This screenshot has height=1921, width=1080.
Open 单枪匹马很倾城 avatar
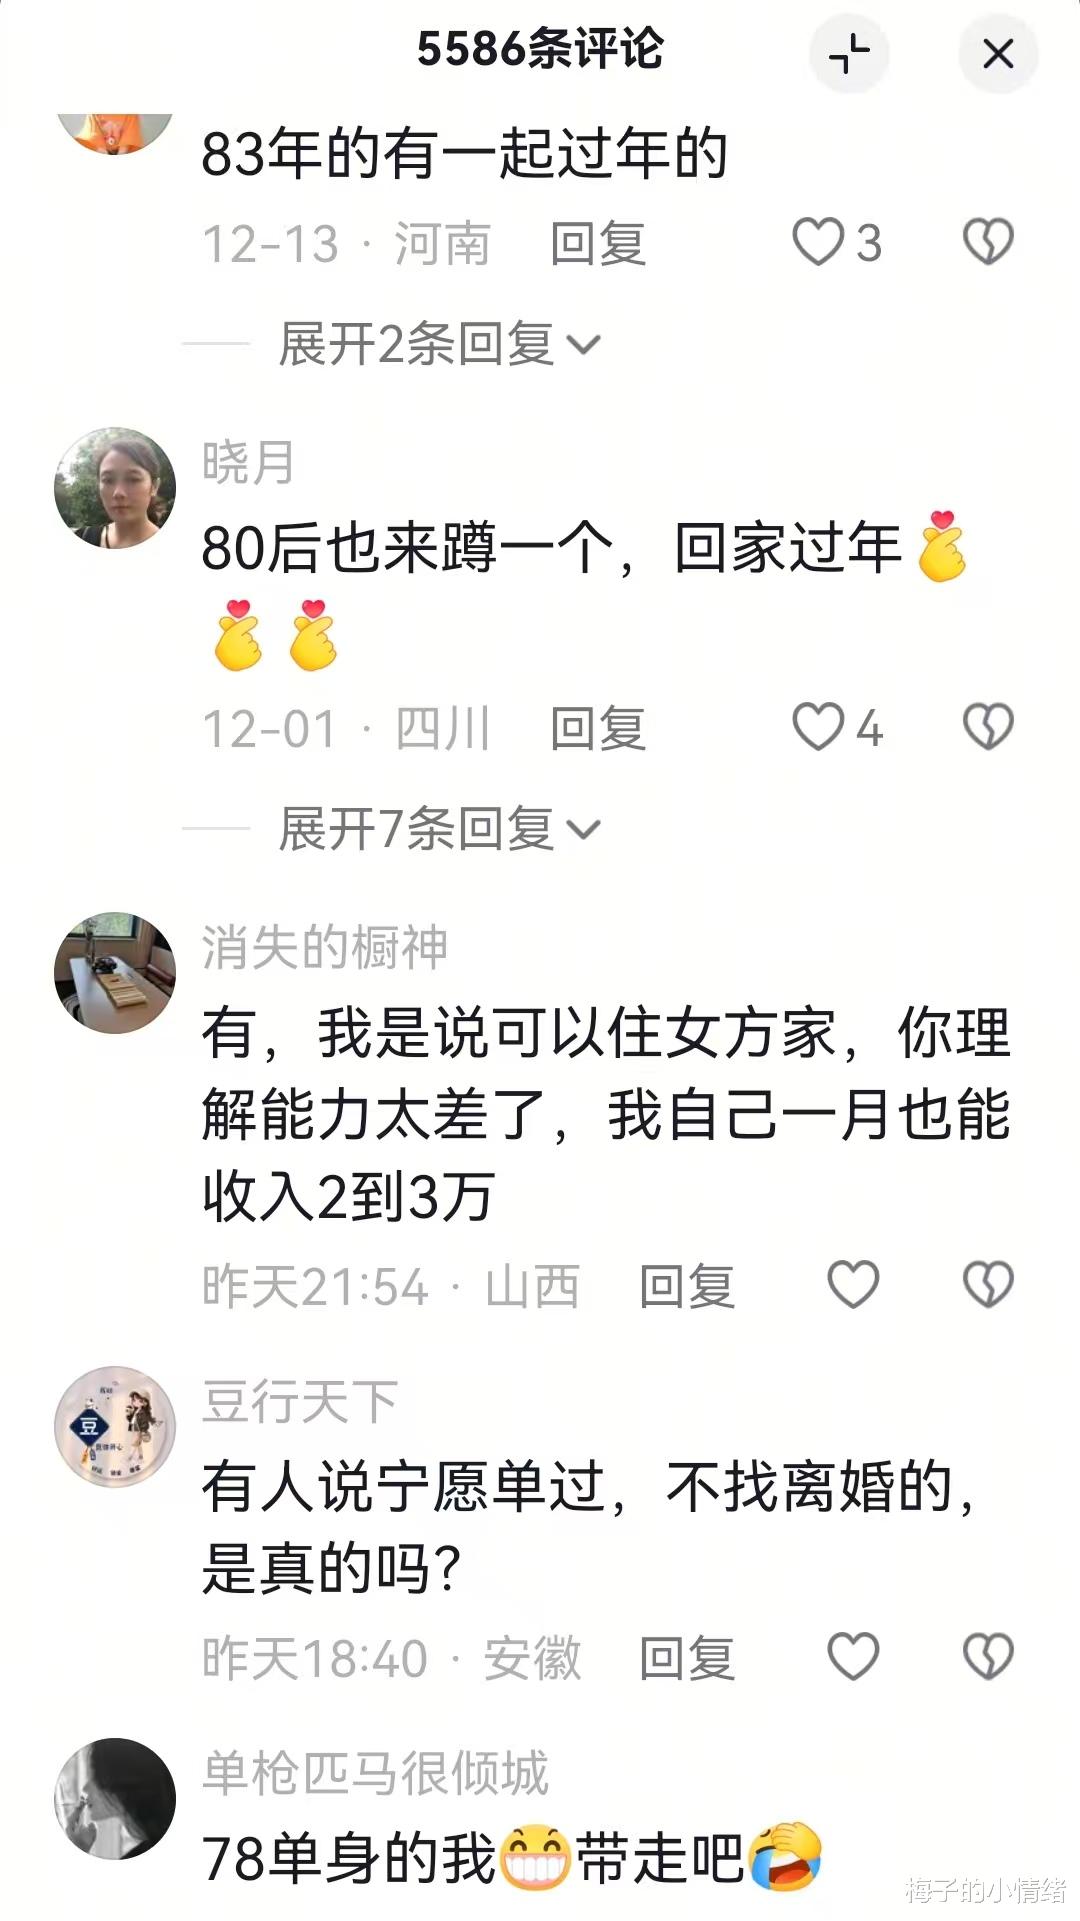tap(115, 1799)
